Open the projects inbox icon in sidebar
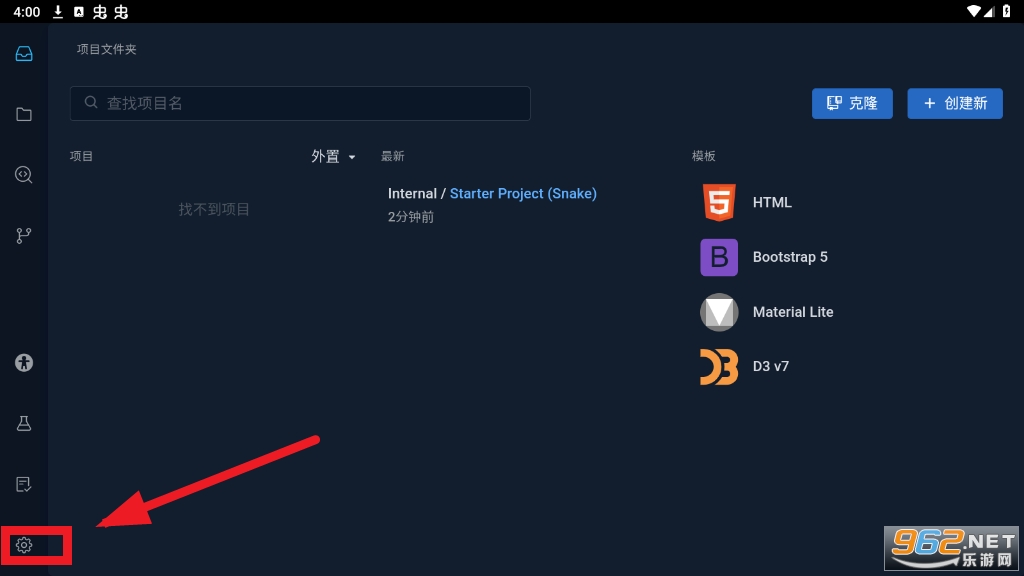This screenshot has height=576, width=1024. [24, 54]
